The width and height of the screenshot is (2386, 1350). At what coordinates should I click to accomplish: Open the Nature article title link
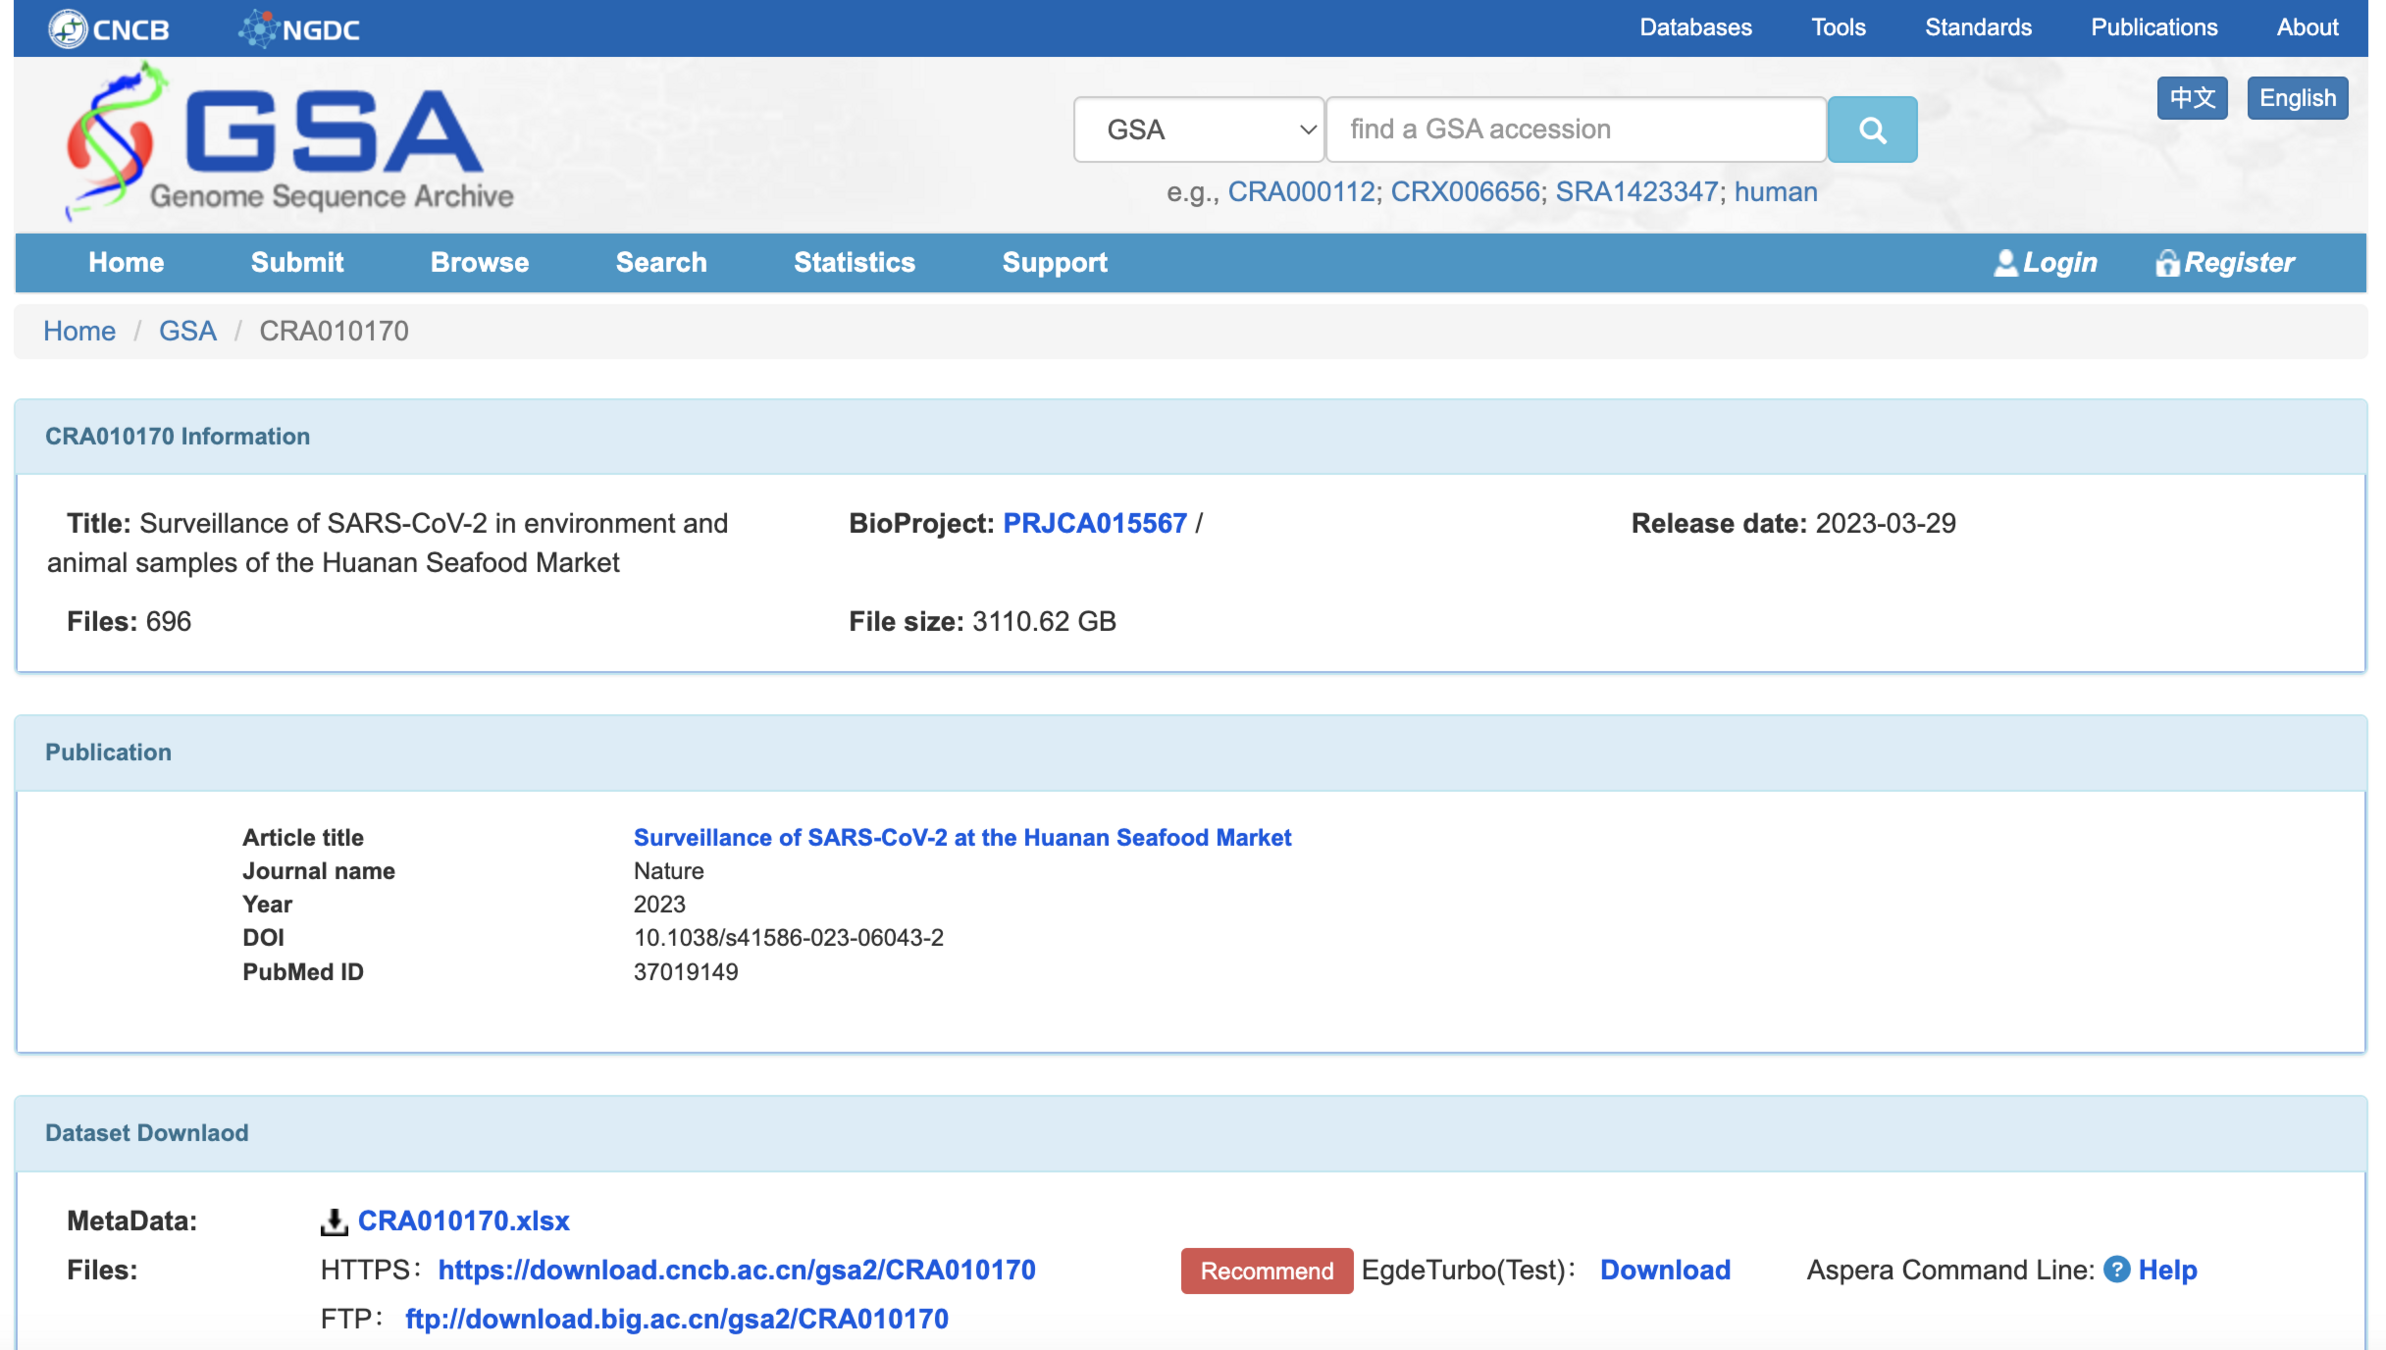point(962,837)
